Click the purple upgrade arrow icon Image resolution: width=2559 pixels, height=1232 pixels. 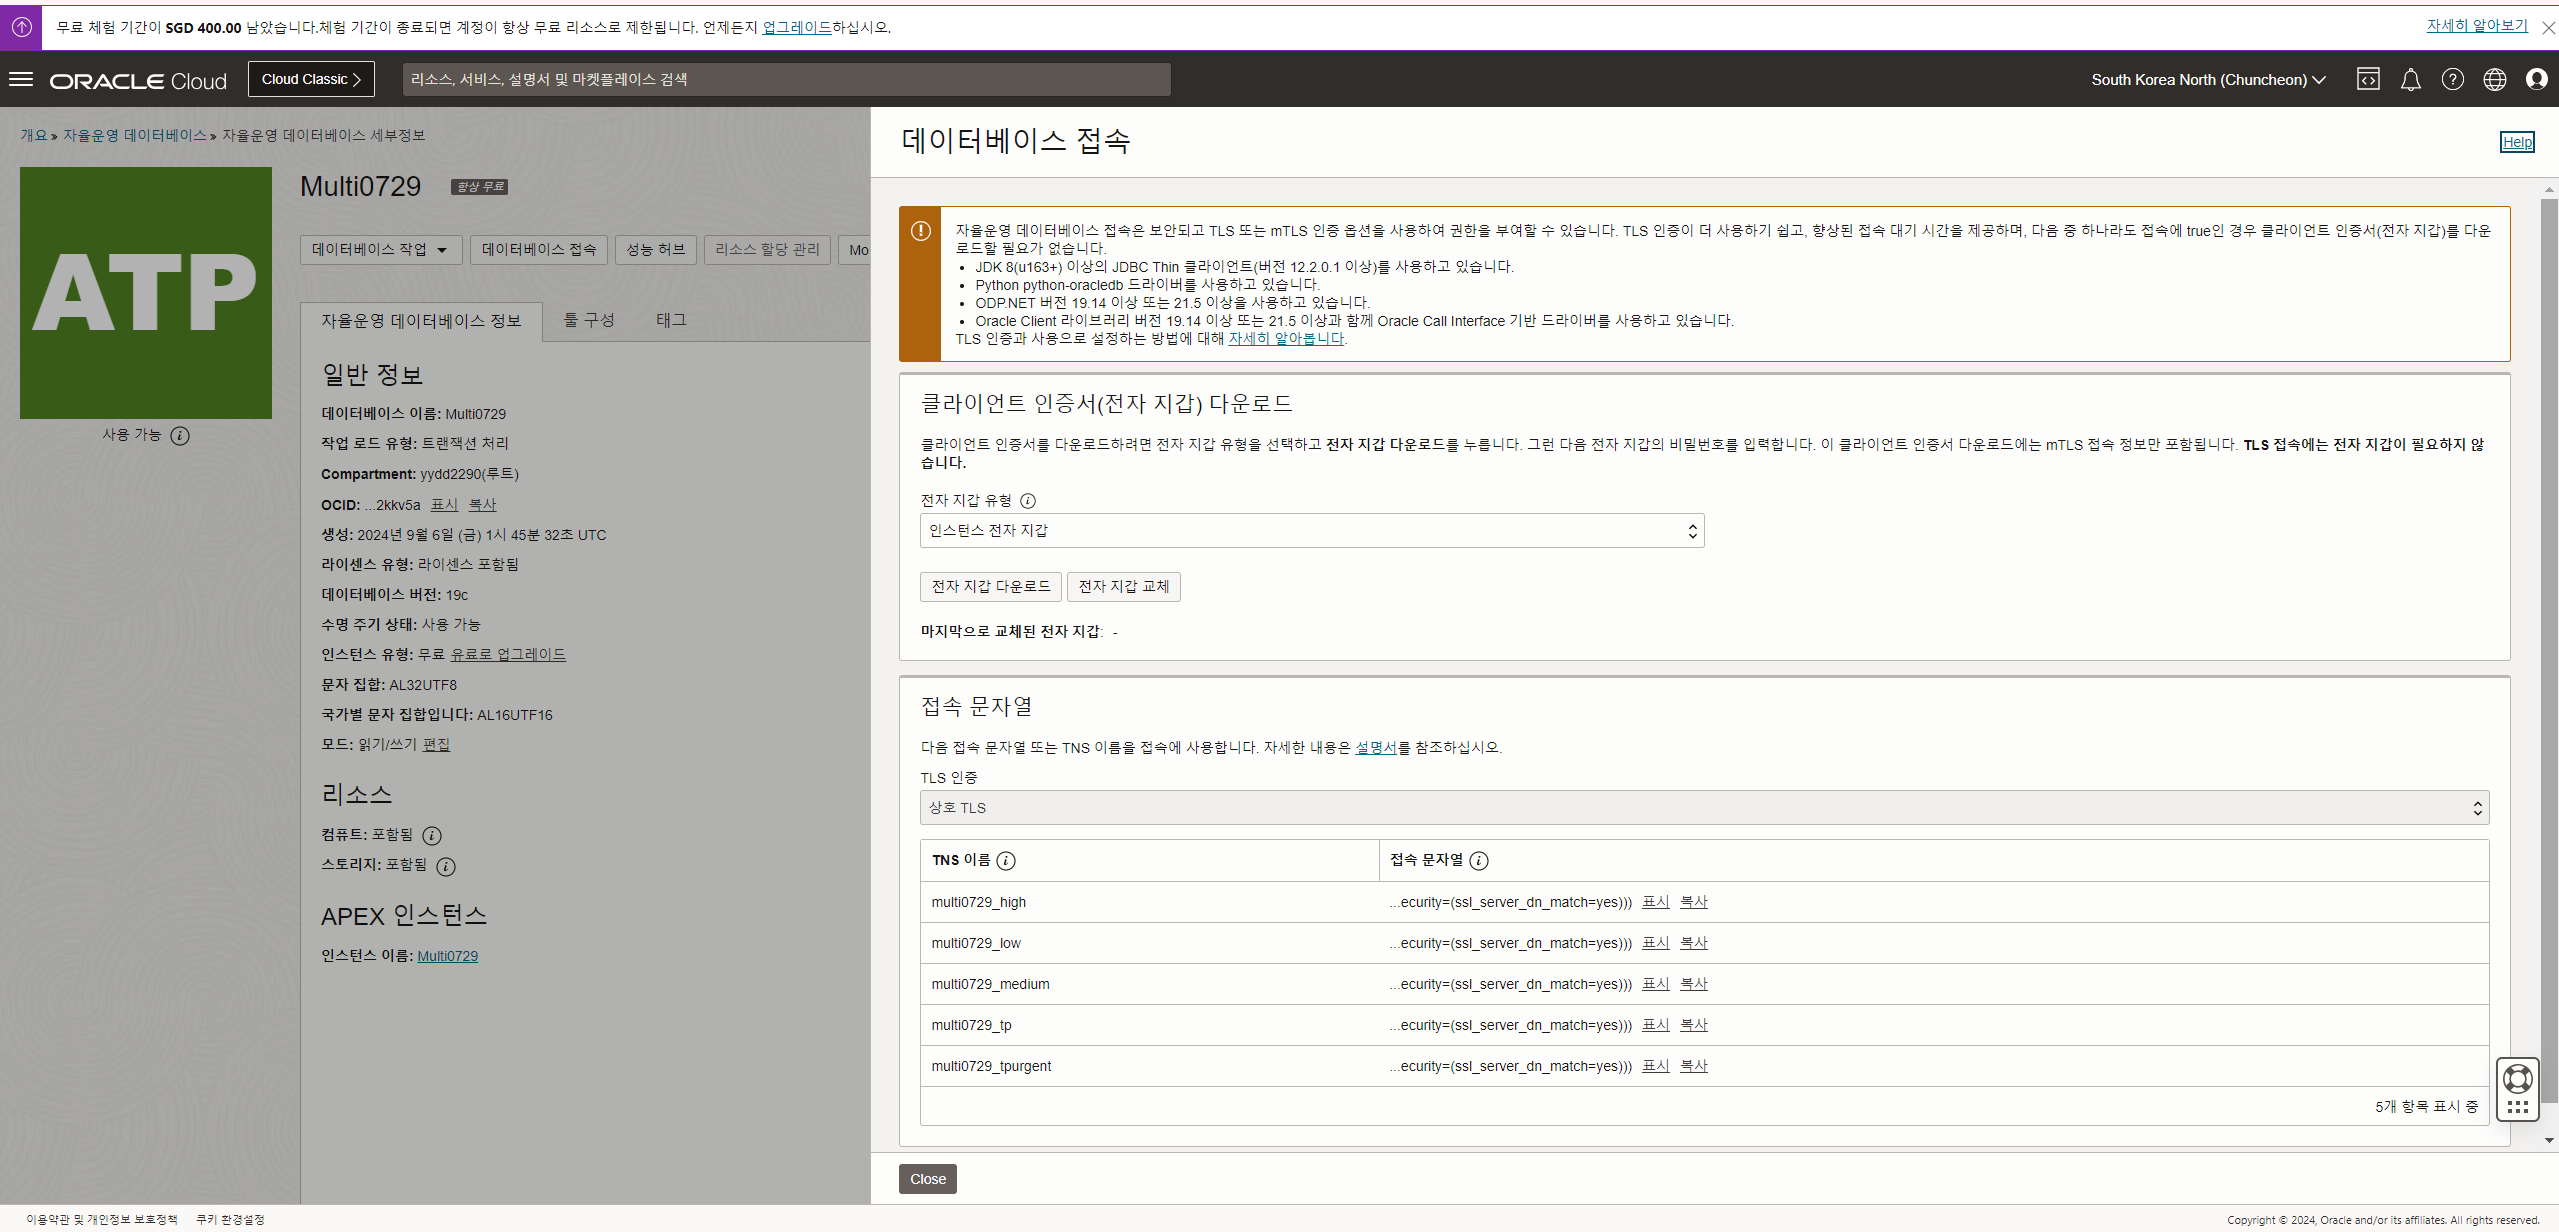pyautogui.click(x=21, y=27)
